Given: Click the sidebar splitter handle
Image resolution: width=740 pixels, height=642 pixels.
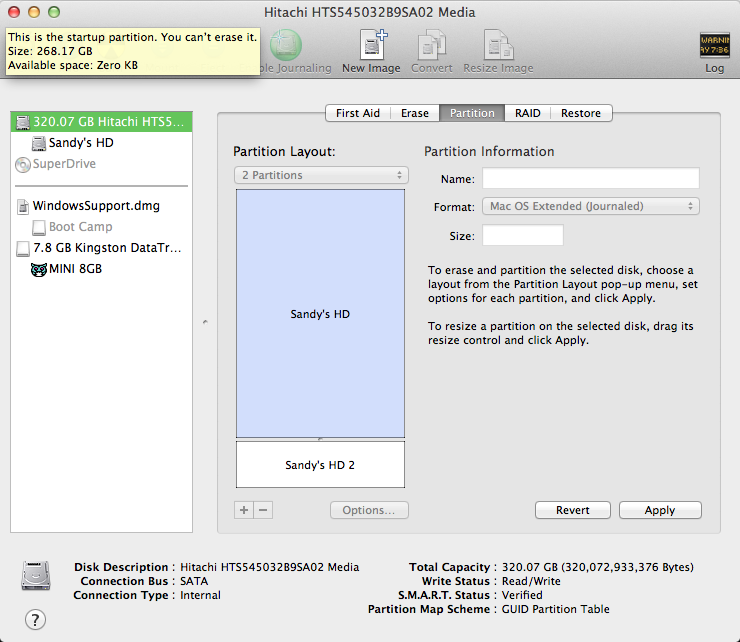Looking at the screenshot, I should point(205,322).
